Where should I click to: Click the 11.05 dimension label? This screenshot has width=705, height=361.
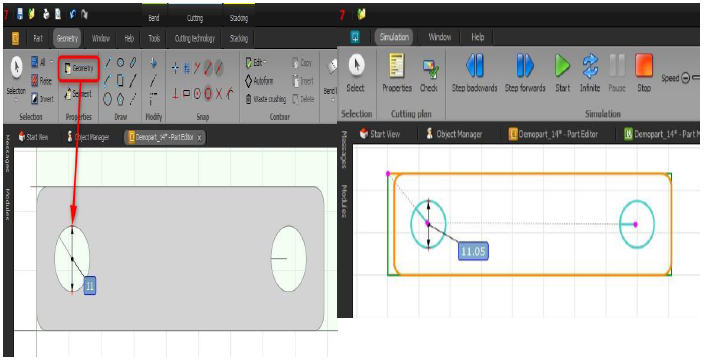(x=473, y=251)
